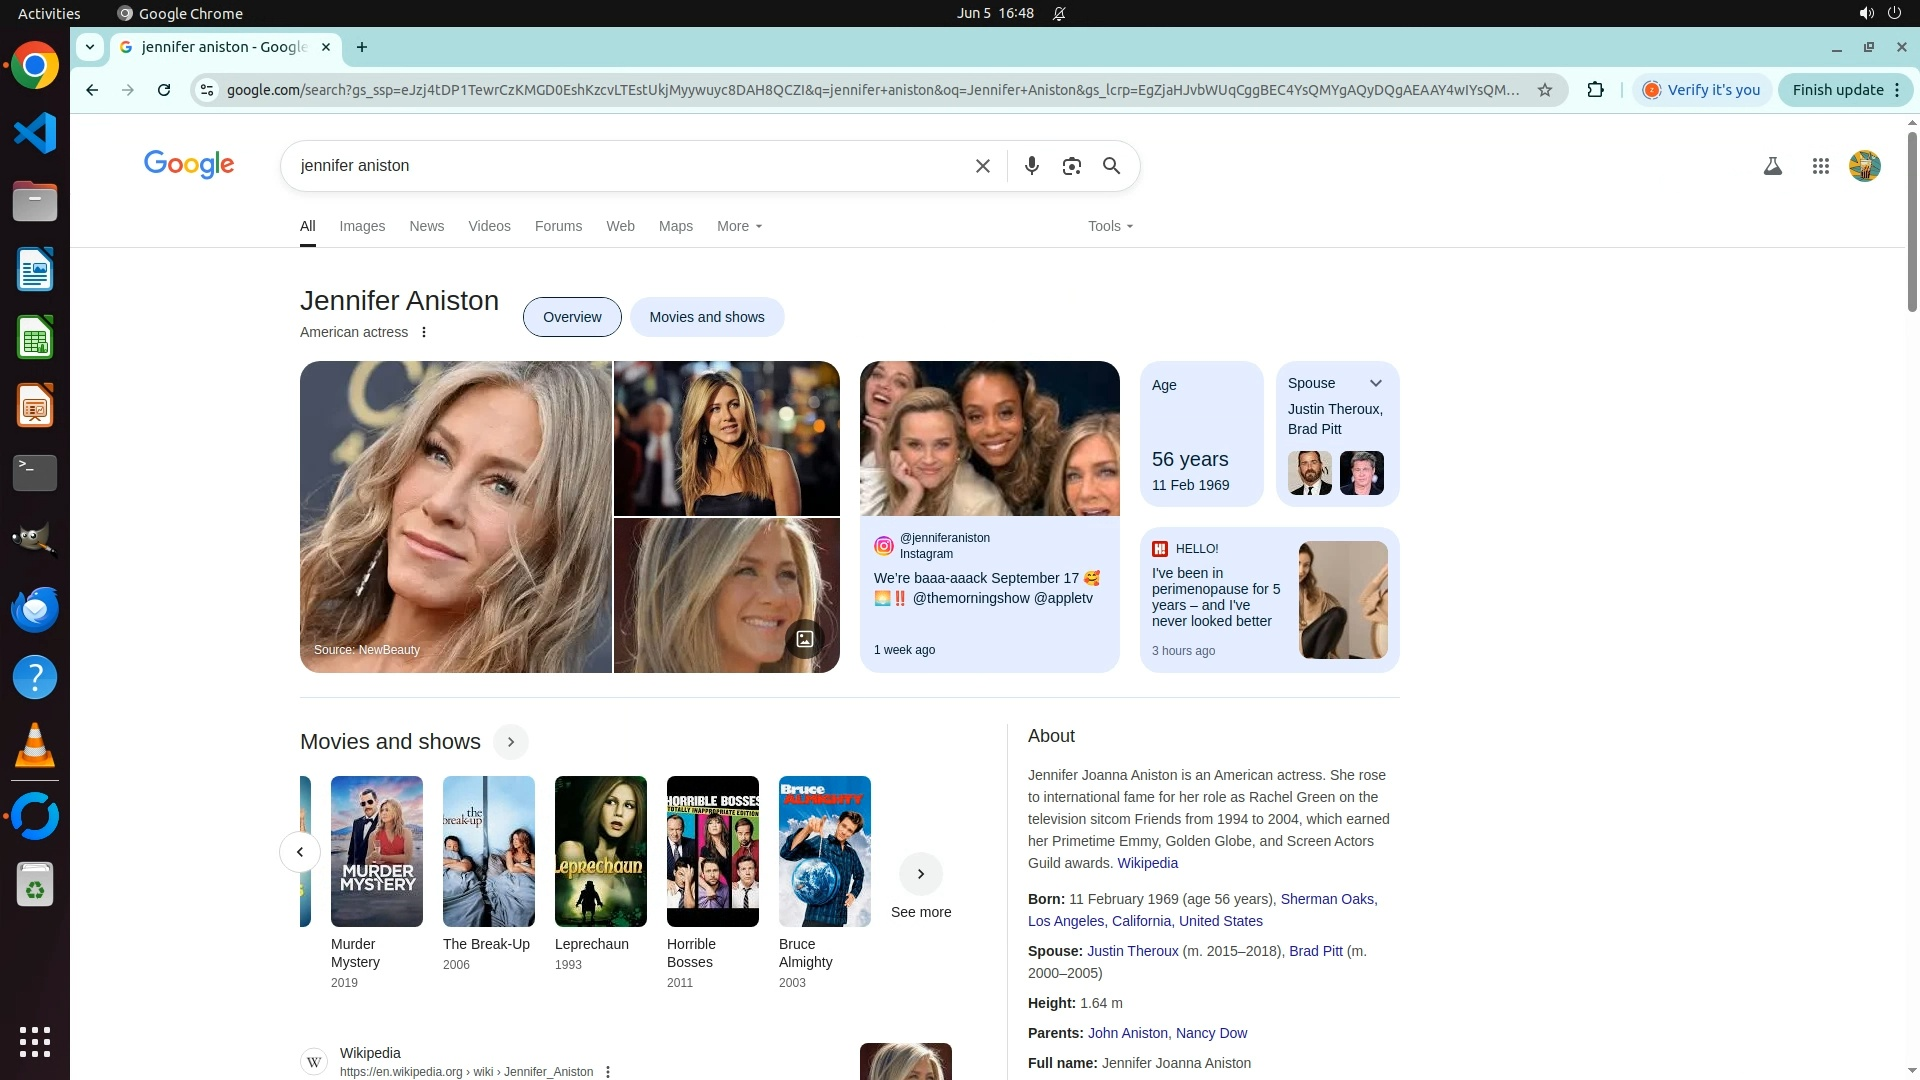Open the Tools dropdown
The height and width of the screenshot is (1080, 1920).
coord(1110,226)
